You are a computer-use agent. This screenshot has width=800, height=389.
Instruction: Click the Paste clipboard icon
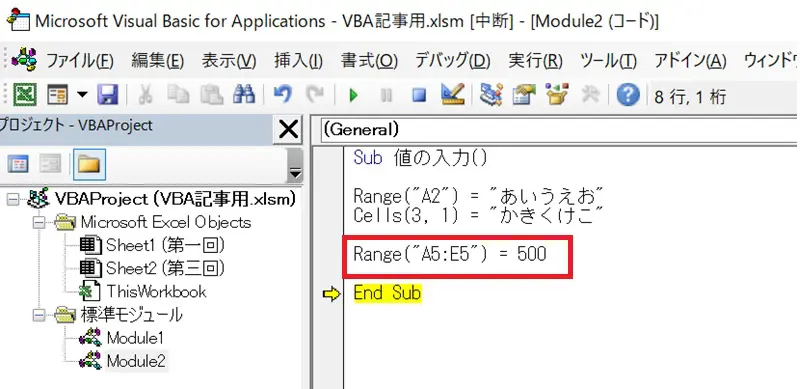(211, 95)
